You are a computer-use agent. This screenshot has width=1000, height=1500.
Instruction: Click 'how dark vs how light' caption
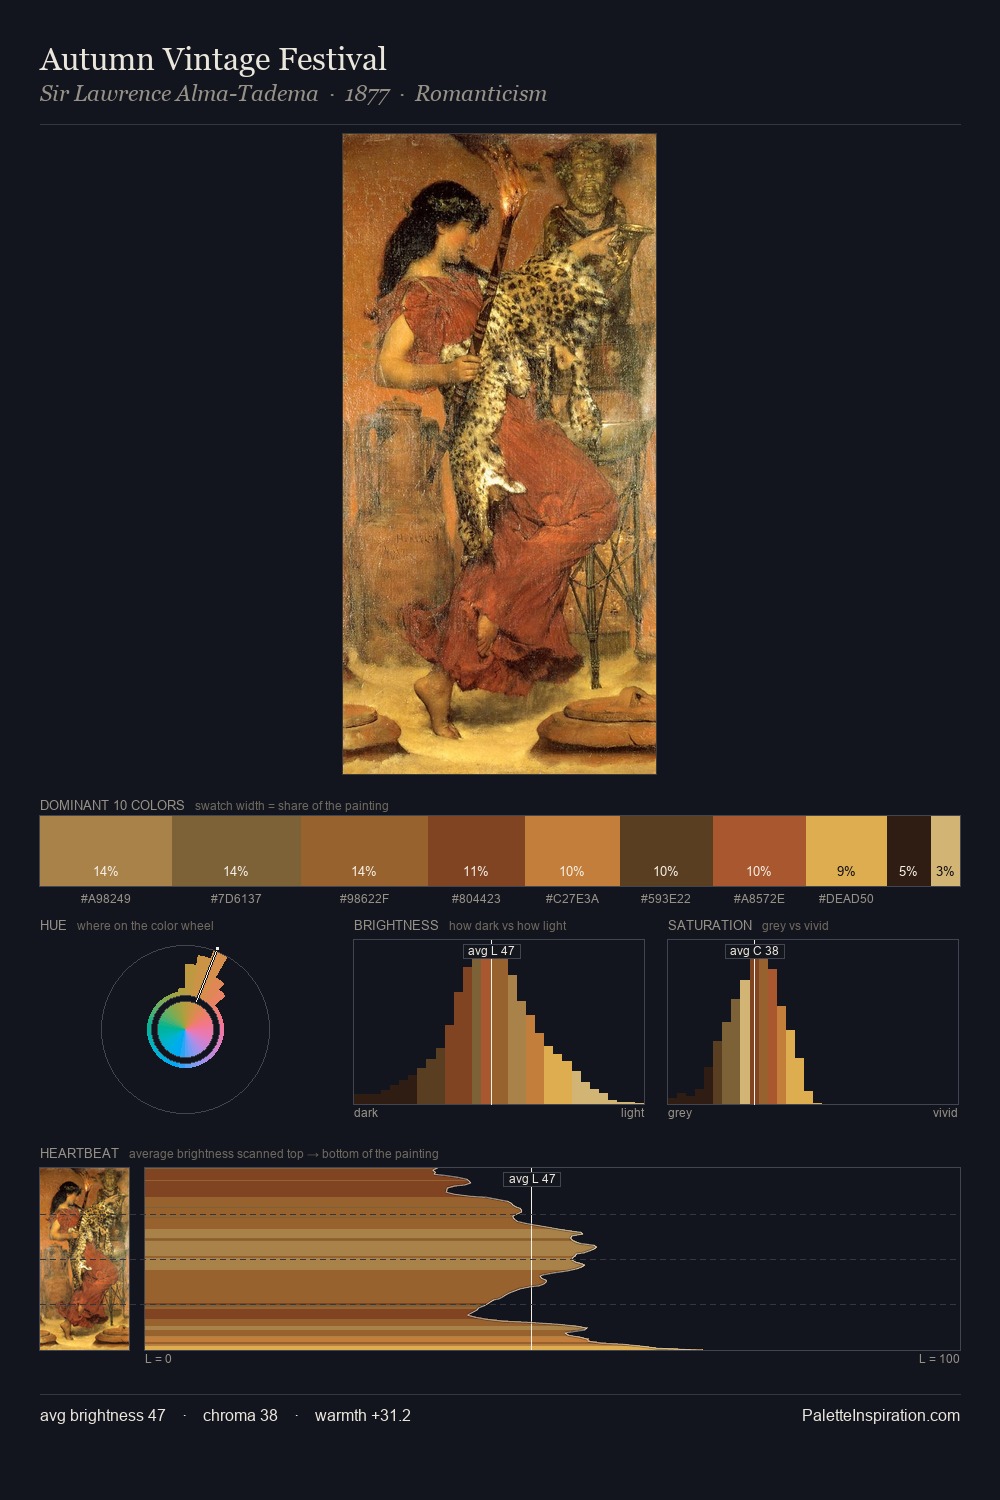click(x=508, y=926)
